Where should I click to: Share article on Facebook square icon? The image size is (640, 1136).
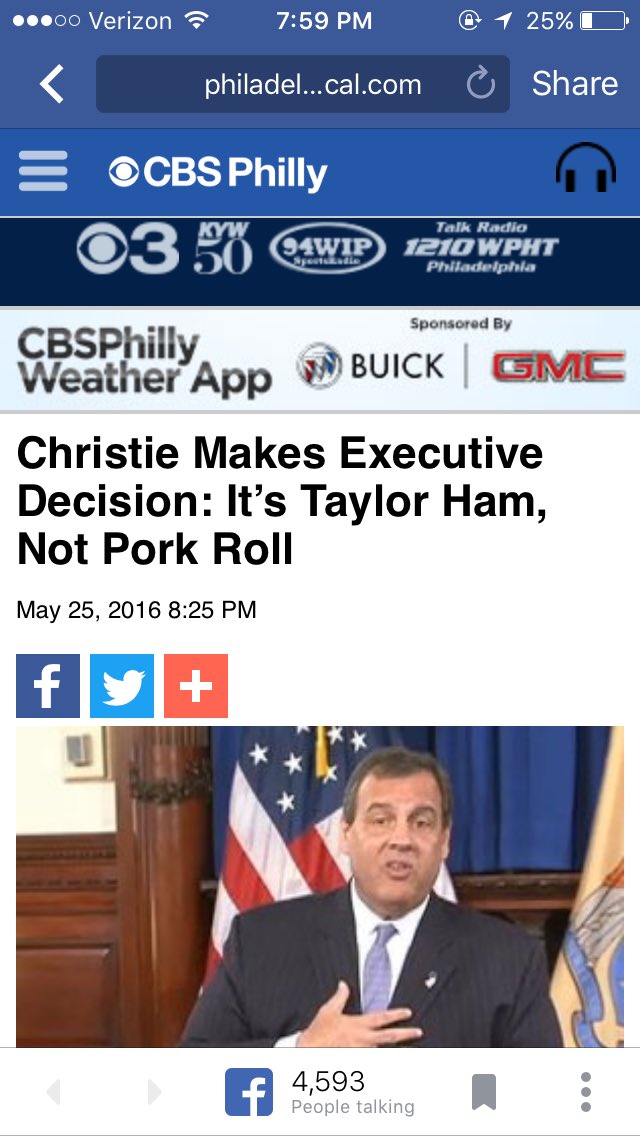48,685
